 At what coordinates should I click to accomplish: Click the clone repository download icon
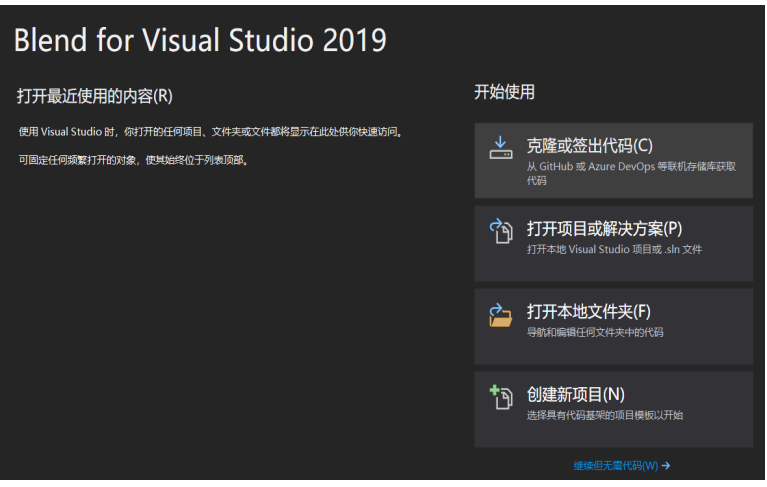[501, 149]
